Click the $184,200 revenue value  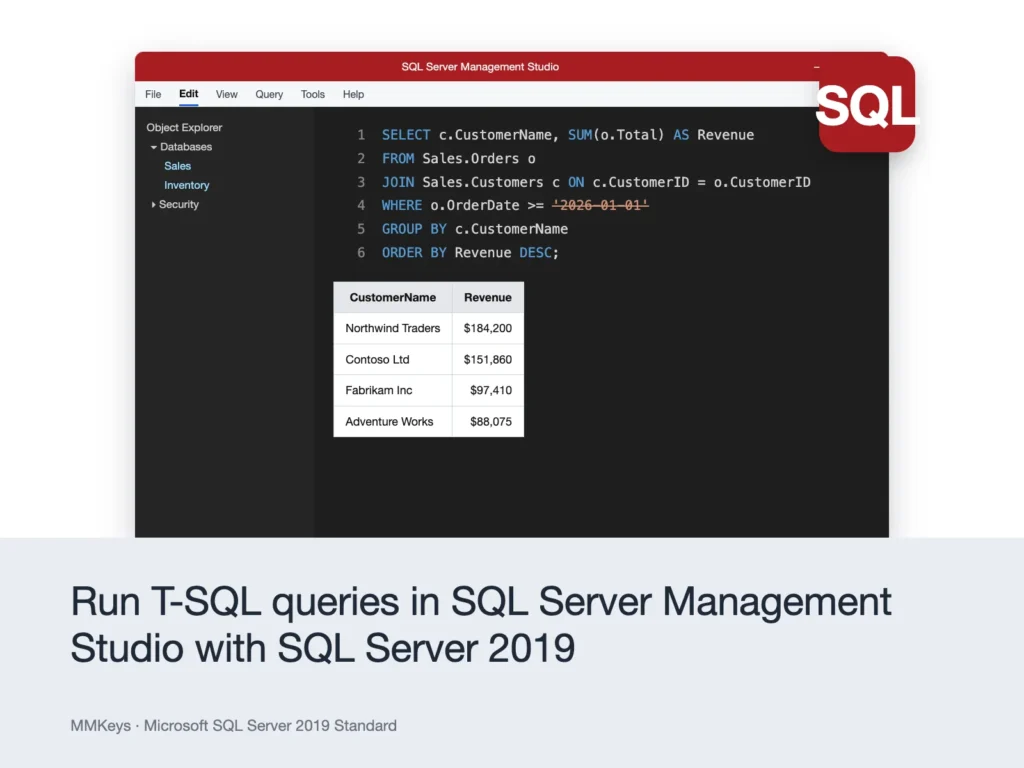pyautogui.click(x=488, y=328)
